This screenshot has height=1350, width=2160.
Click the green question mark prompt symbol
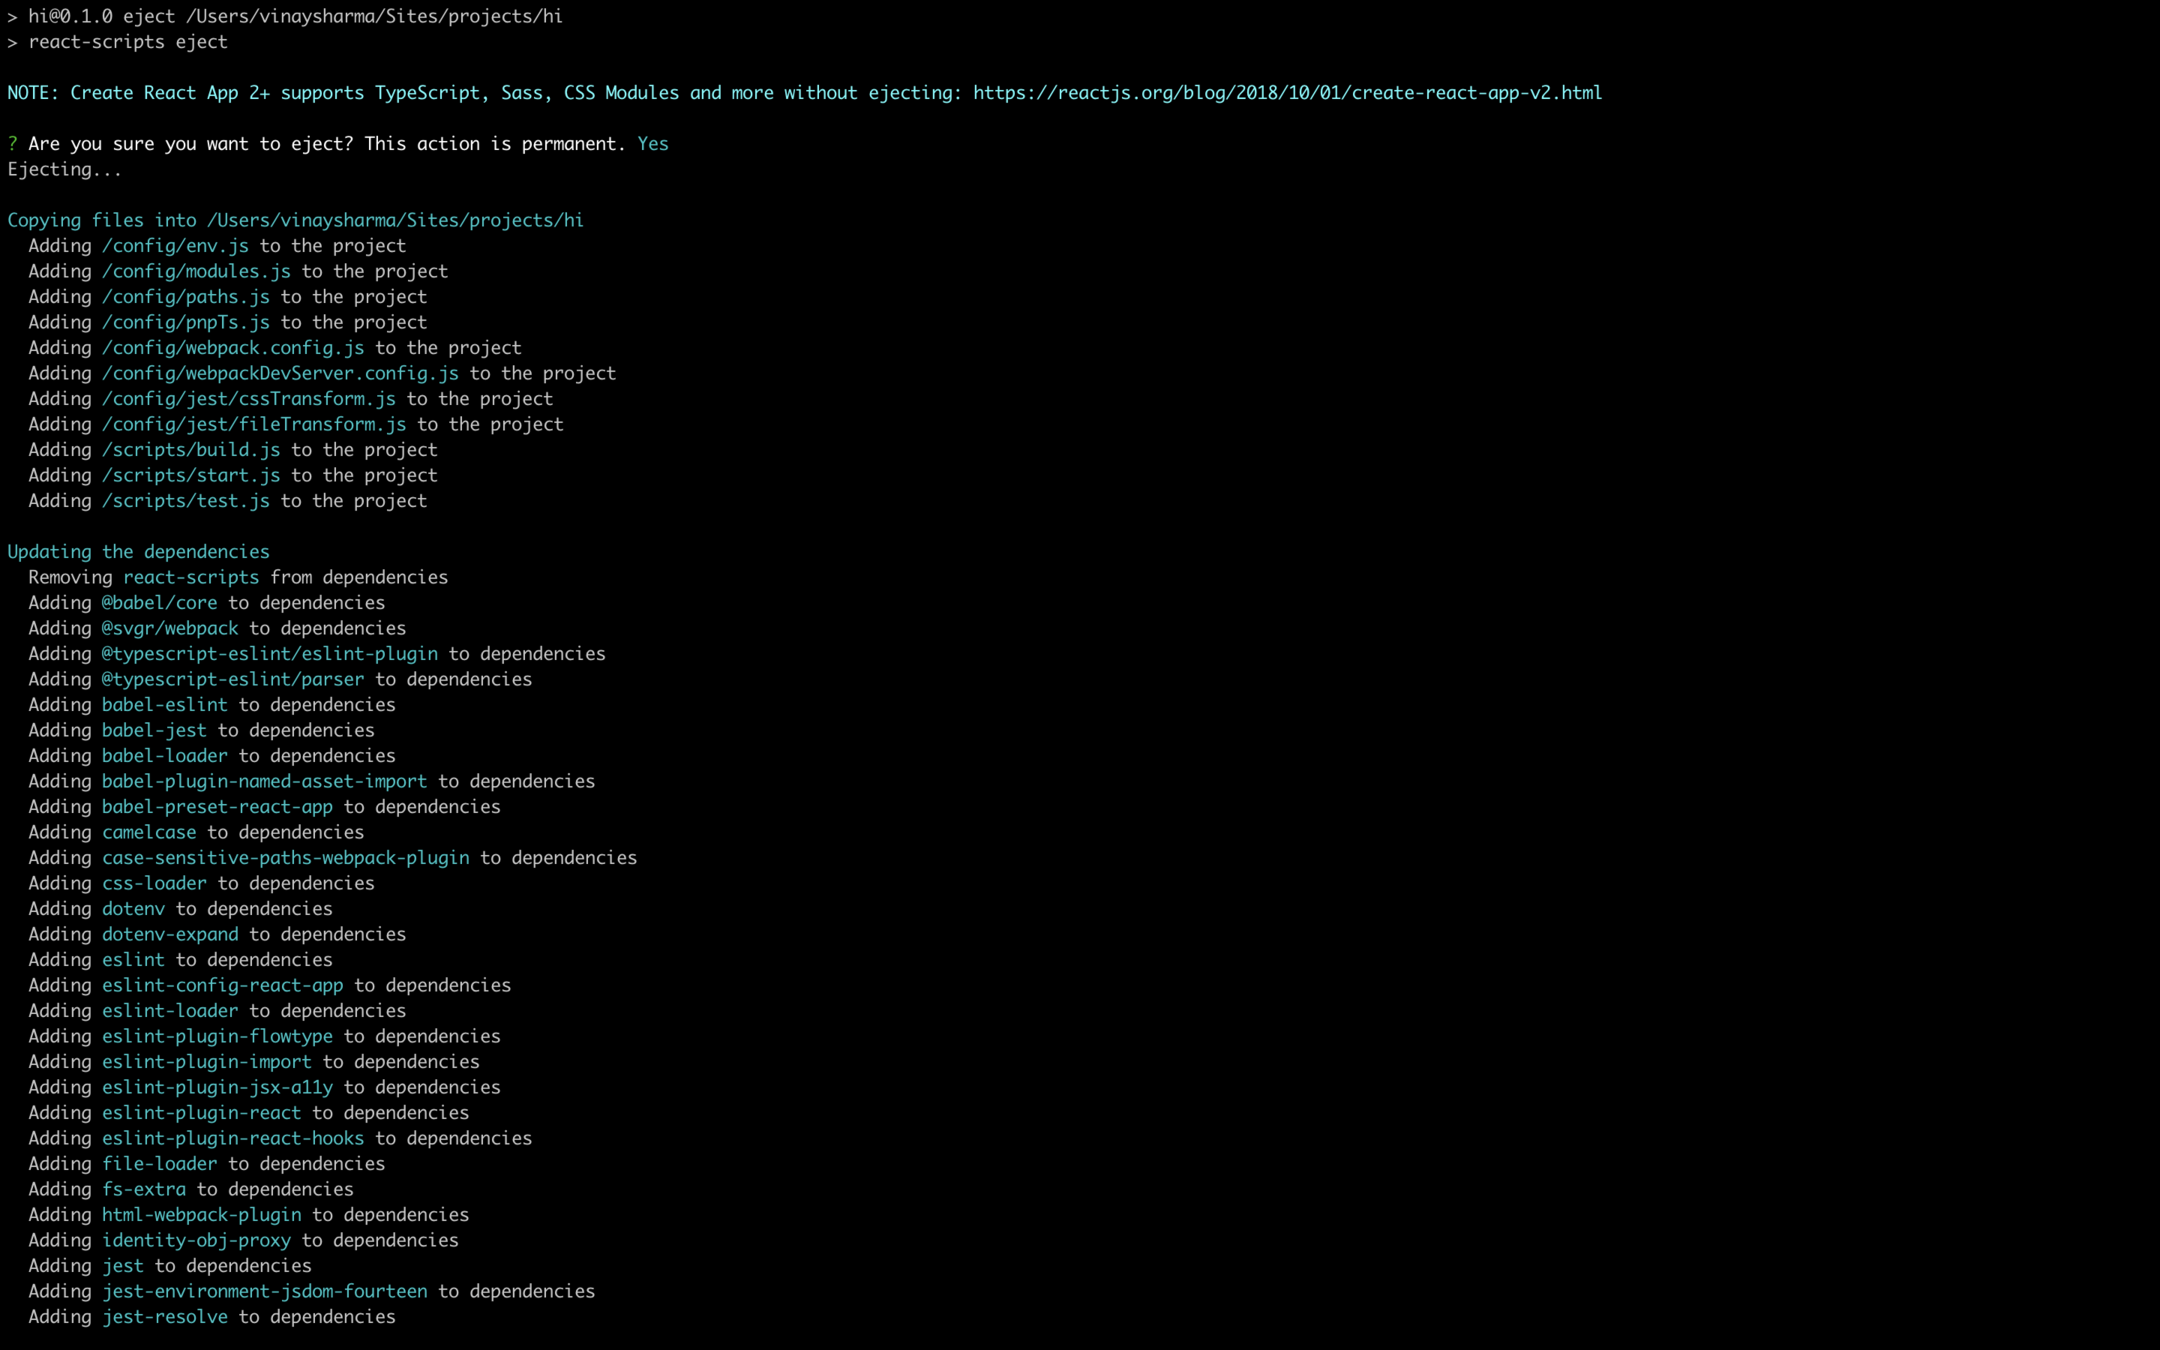point(12,144)
